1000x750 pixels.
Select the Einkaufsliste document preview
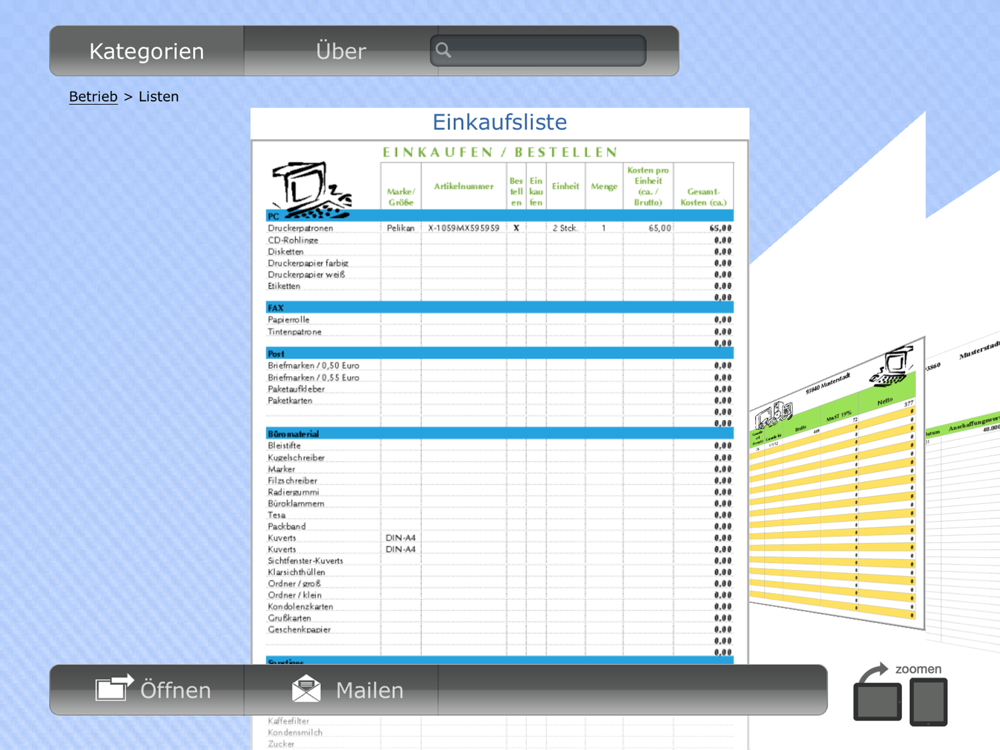499,402
